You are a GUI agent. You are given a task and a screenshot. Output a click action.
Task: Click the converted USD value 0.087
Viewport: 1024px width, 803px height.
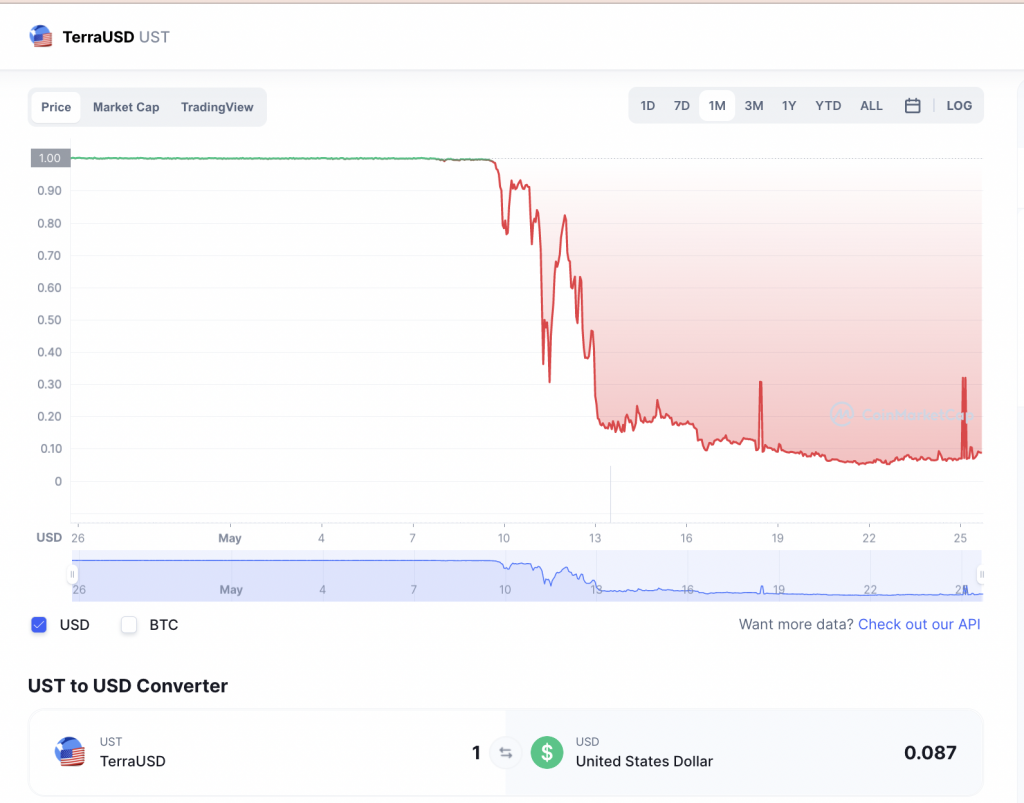click(x=930, y=753)
